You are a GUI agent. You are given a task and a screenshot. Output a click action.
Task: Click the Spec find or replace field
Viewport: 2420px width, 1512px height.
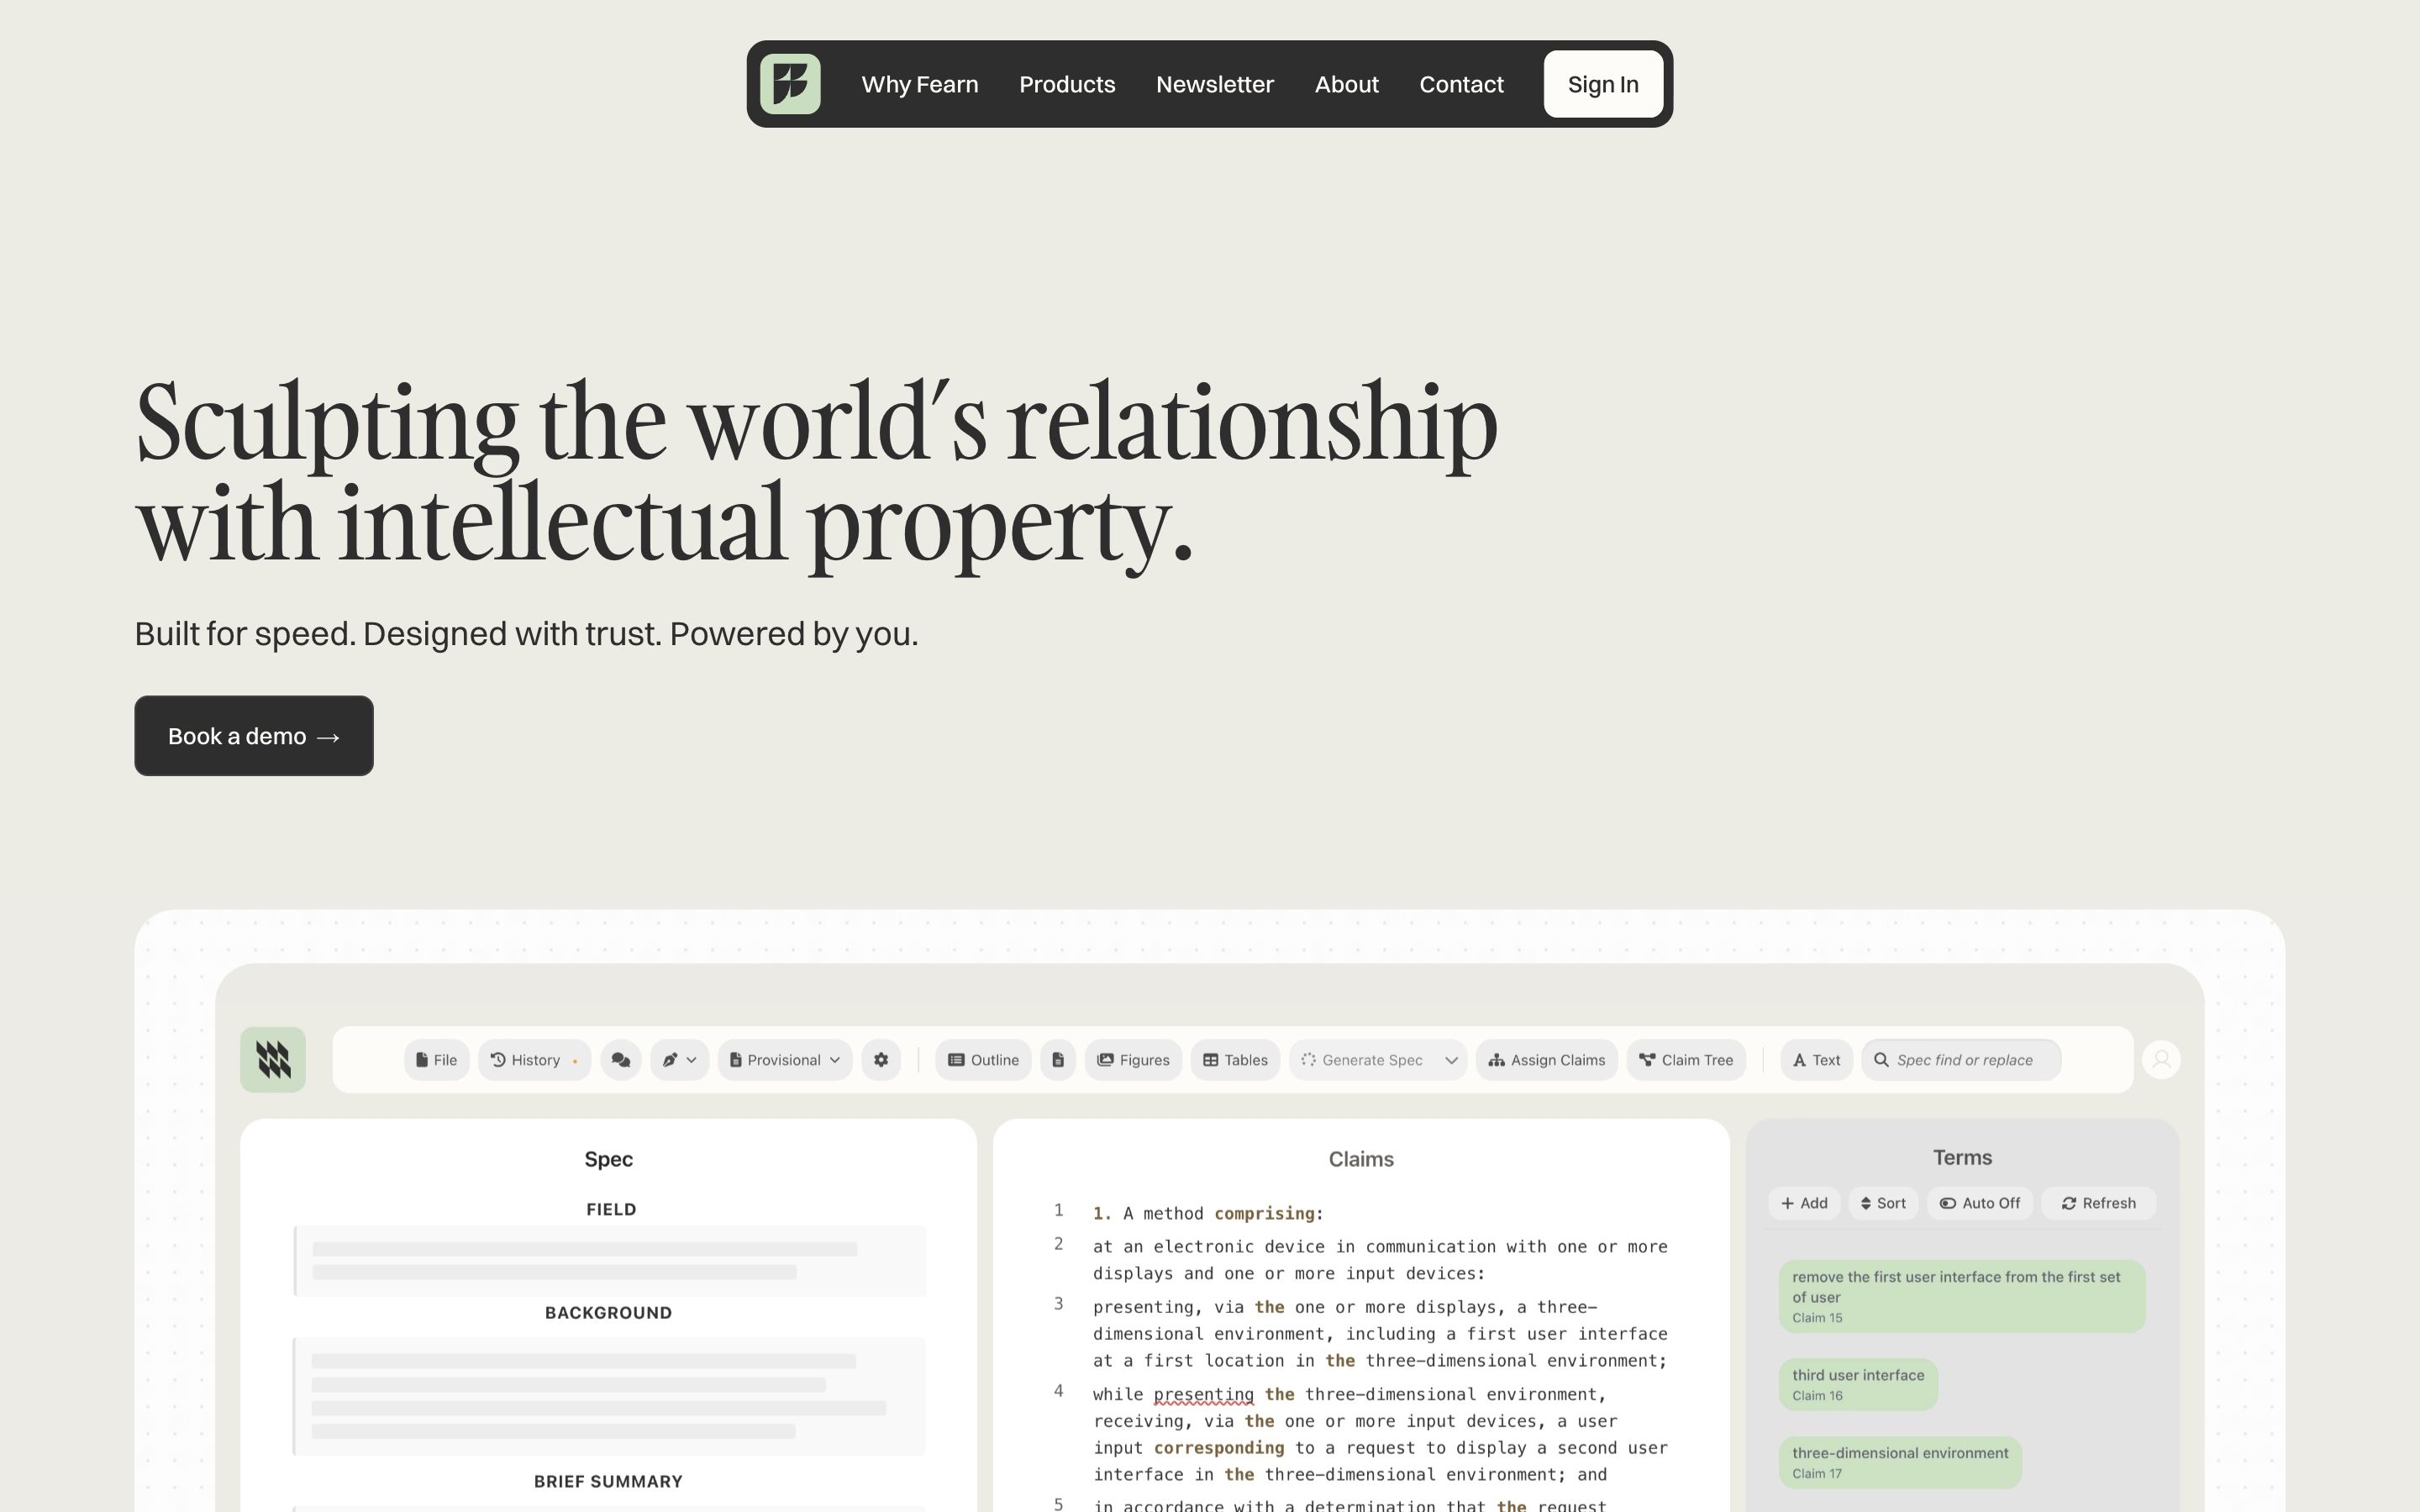pyautogui.click(x=1964, y=1060)
